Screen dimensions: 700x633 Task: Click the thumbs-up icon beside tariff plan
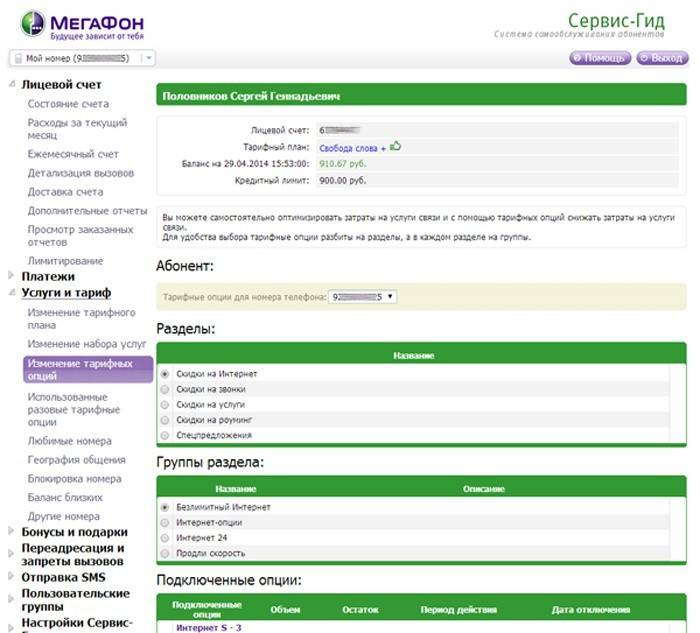pyautogui.click(x=396, y=146)
